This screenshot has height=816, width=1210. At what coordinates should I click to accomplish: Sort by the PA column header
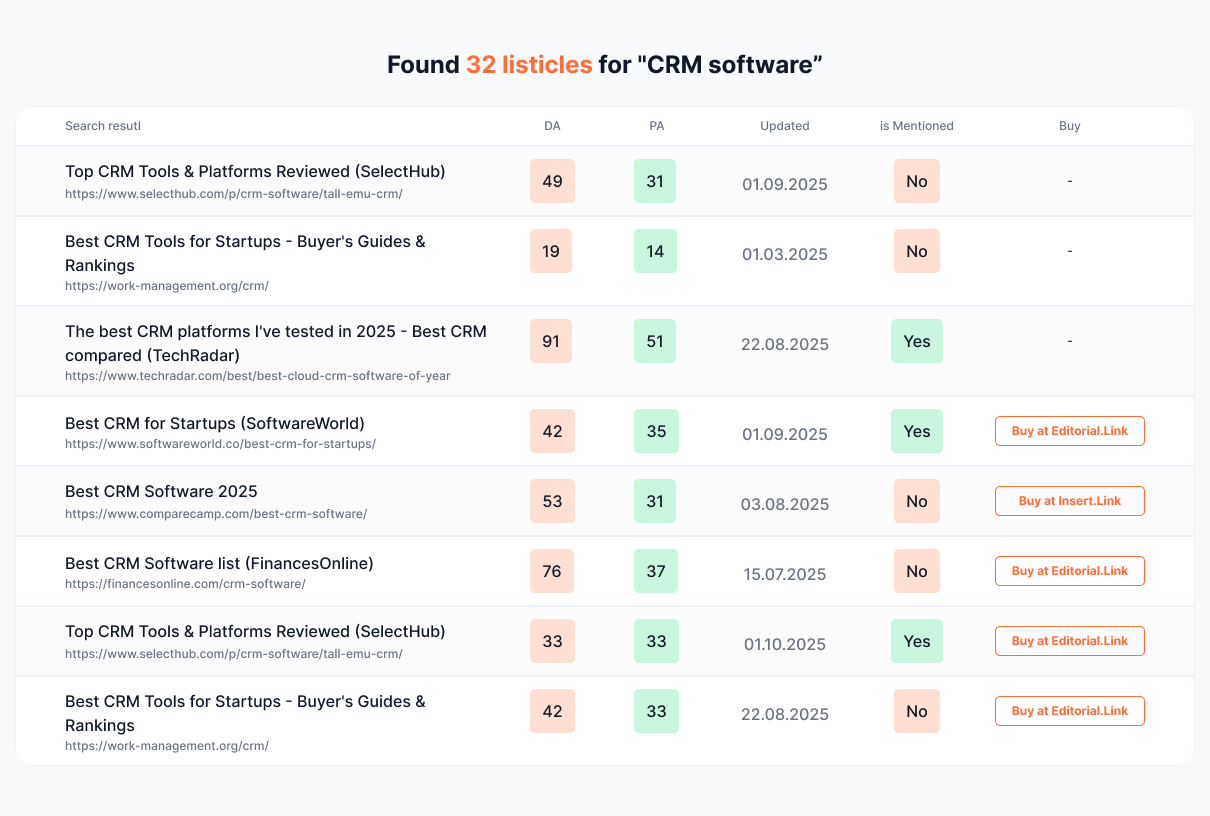coord(656,126)
